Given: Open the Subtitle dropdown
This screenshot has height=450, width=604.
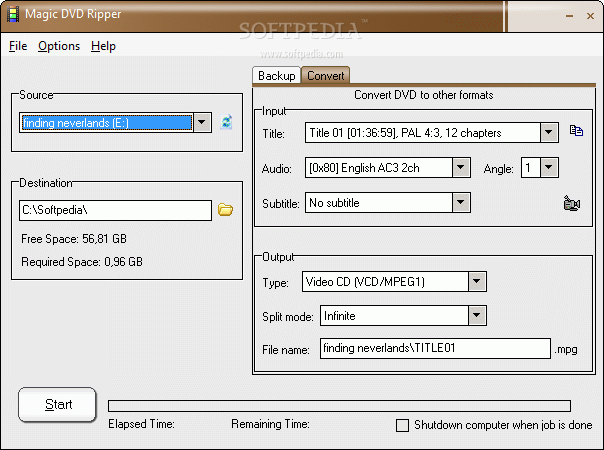Looking at the screenshot, I should pyautogui.click(x=461, y=203).
